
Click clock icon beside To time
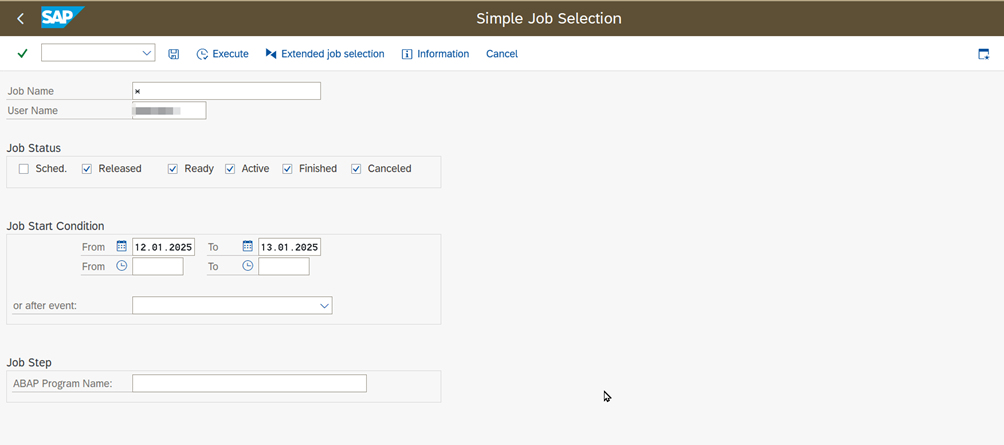248,266
